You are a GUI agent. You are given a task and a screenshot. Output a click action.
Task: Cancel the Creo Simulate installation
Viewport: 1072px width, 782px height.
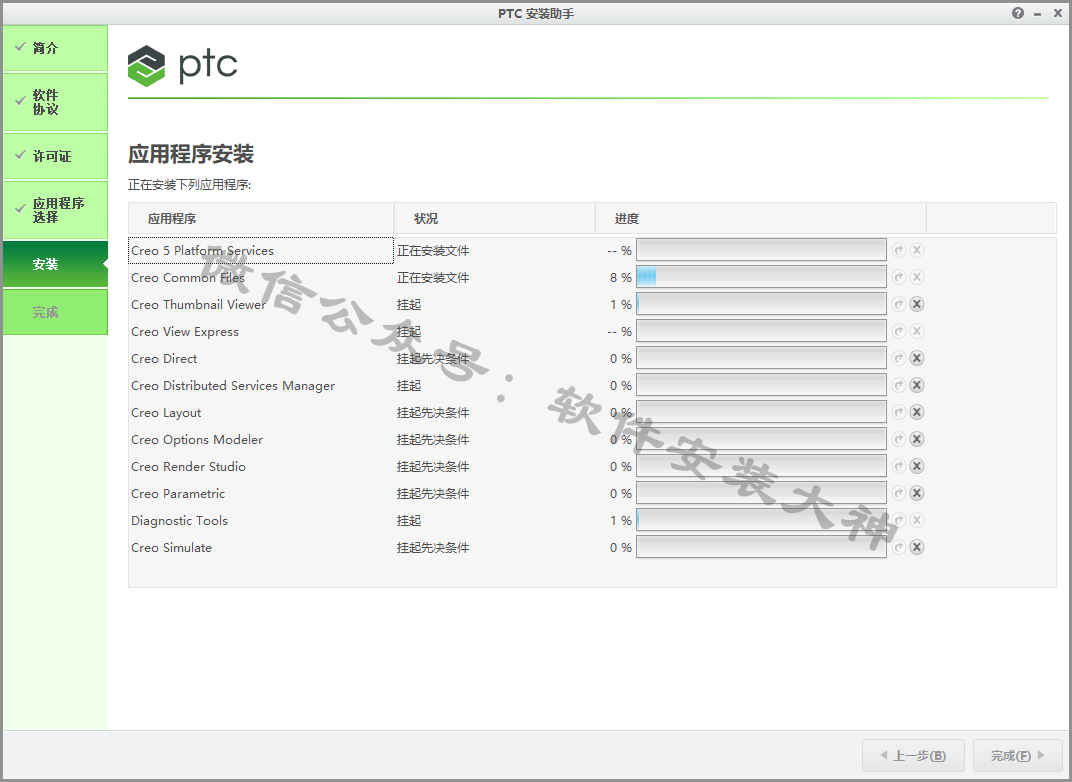click(917, 547)
